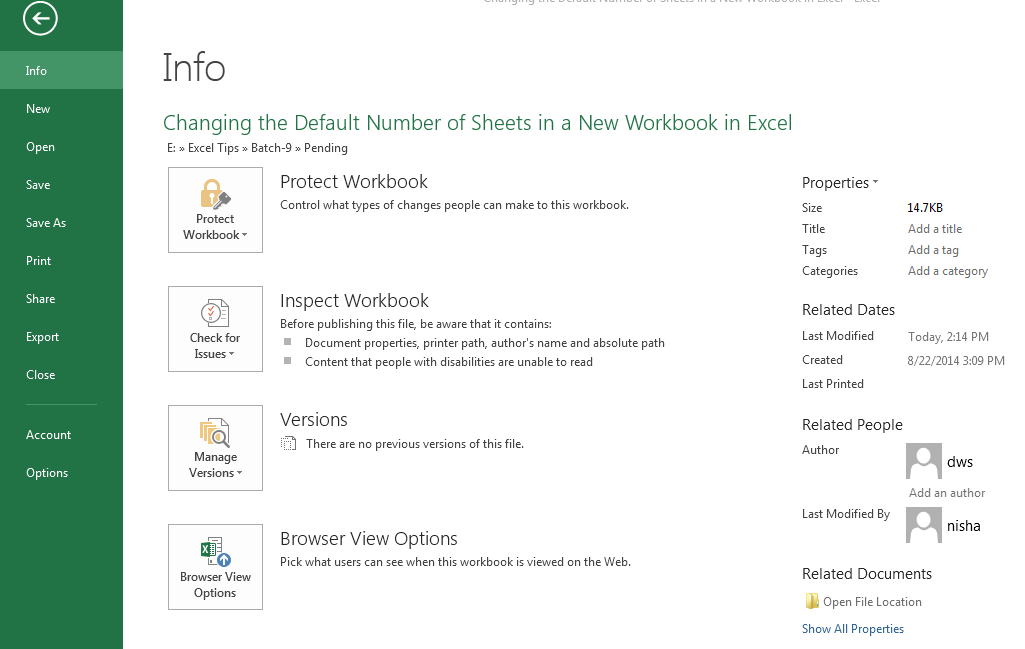The height and width of the screenshot is (649, 1025).
Task: Choose Open in the sidebar
Action: [61, 146]
